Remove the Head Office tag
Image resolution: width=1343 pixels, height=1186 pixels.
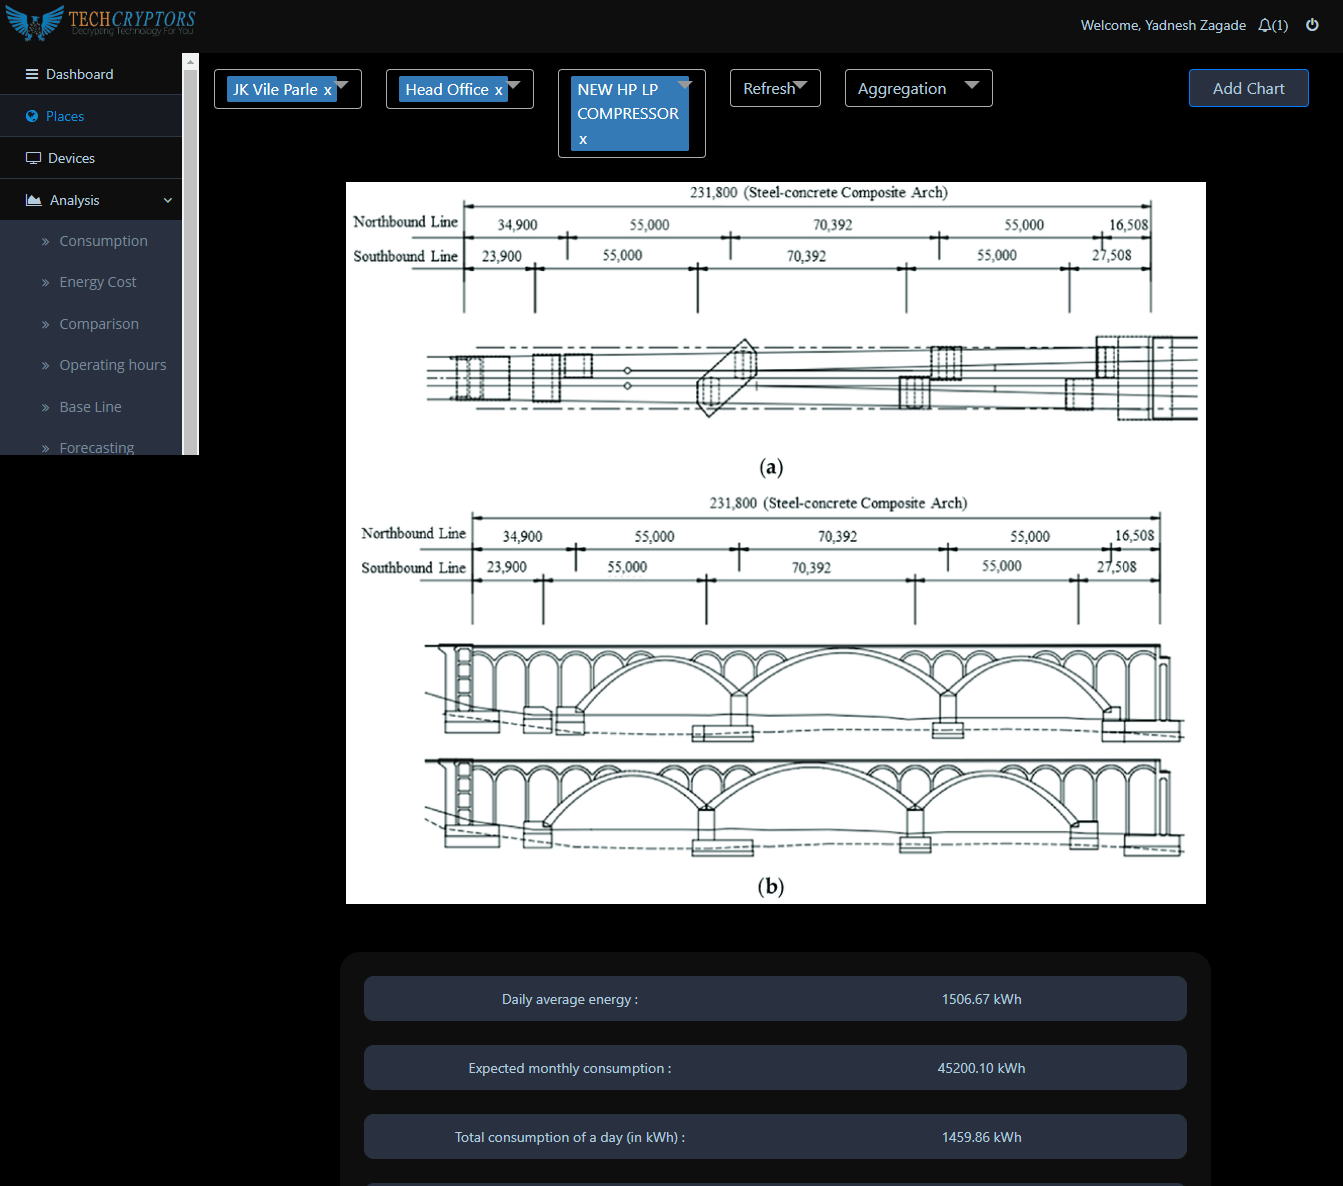pyautogui.click(x=498, y=90)
